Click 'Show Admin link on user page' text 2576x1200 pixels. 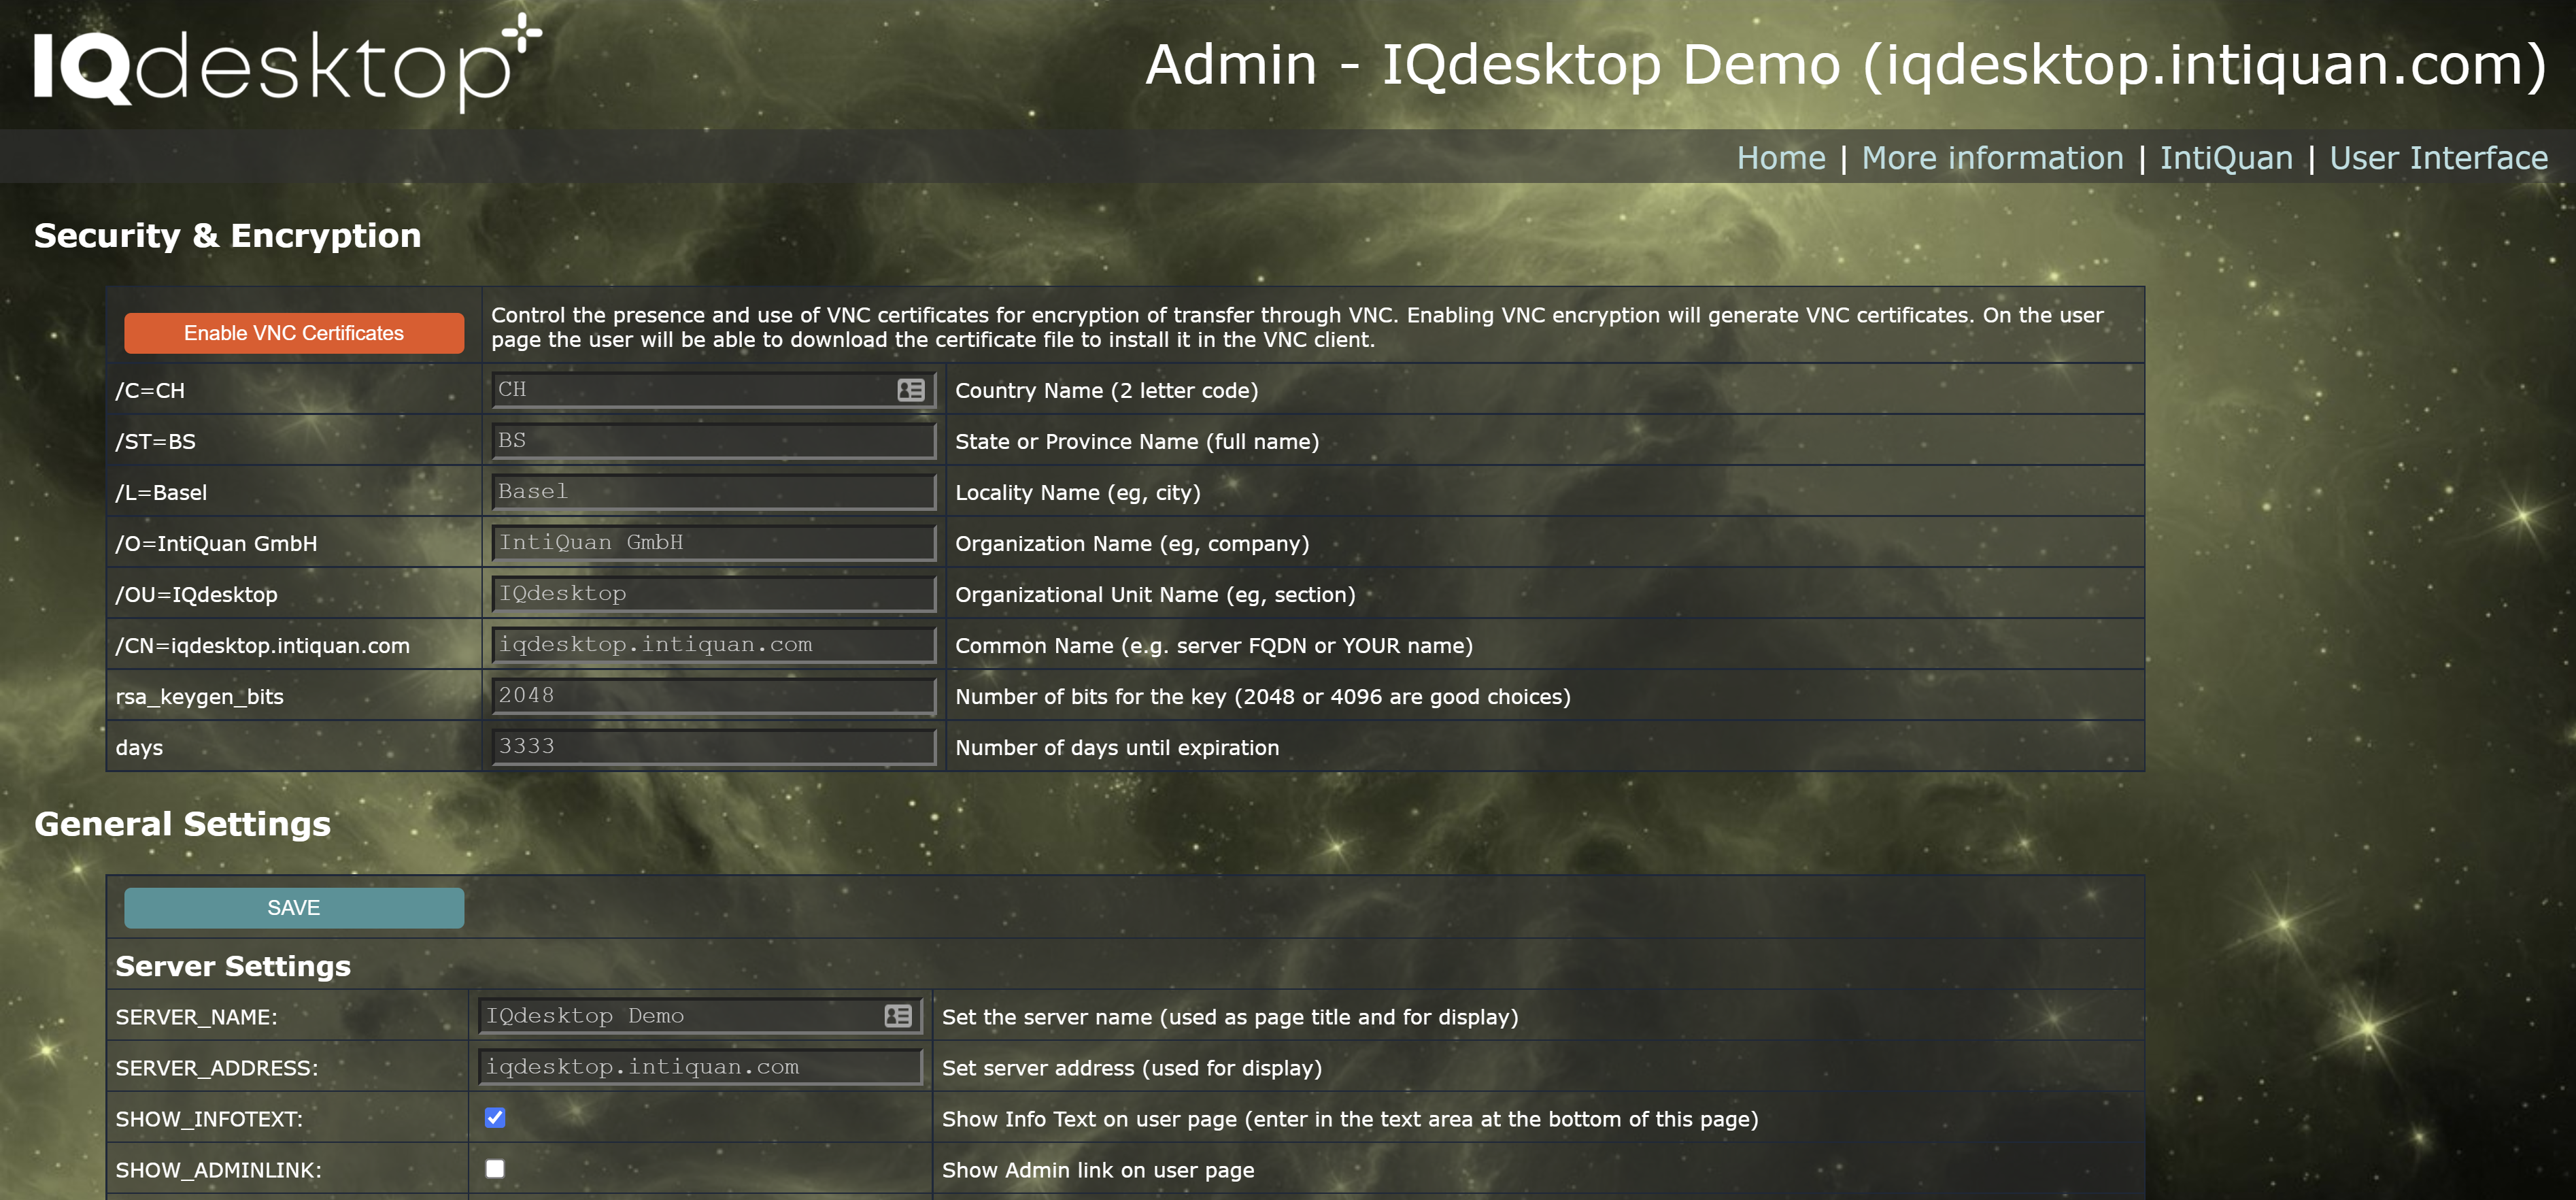pyautogui.click(x=1098, y=1170)
